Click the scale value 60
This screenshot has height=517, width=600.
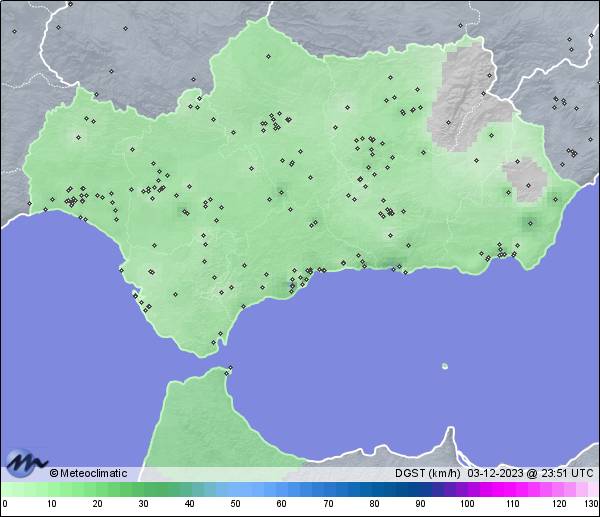click(x=281, y=504)
